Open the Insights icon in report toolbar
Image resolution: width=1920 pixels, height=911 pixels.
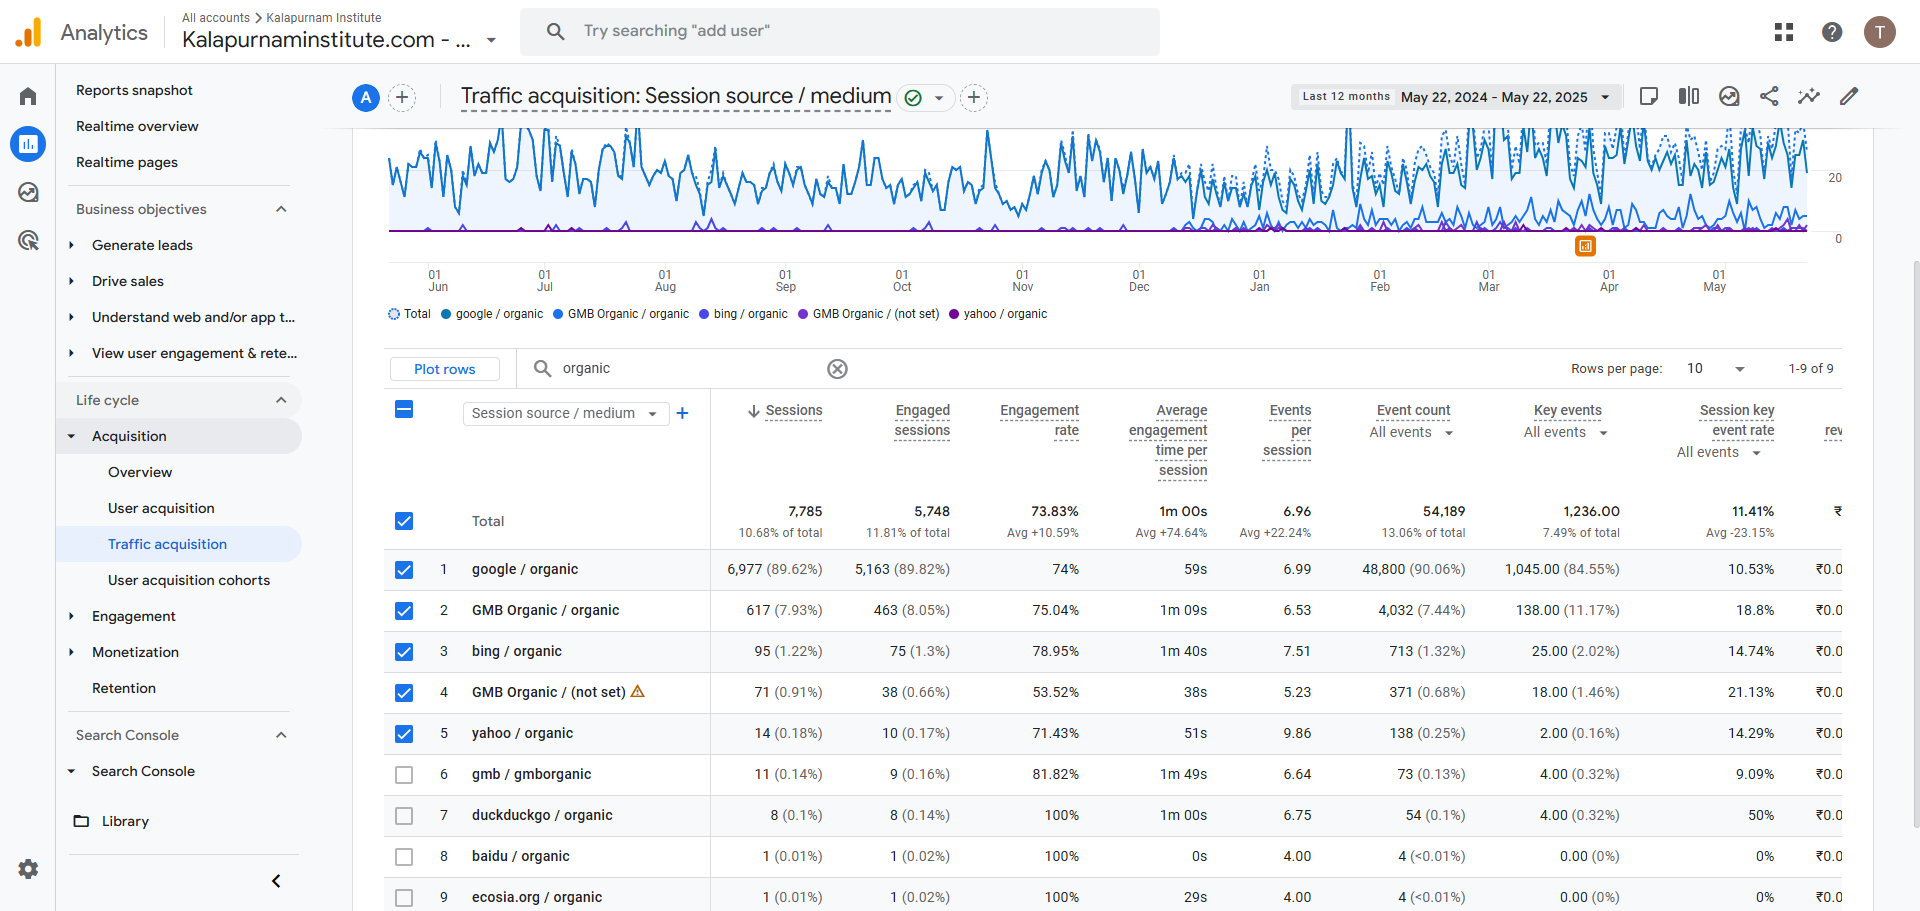[1729, 96]
